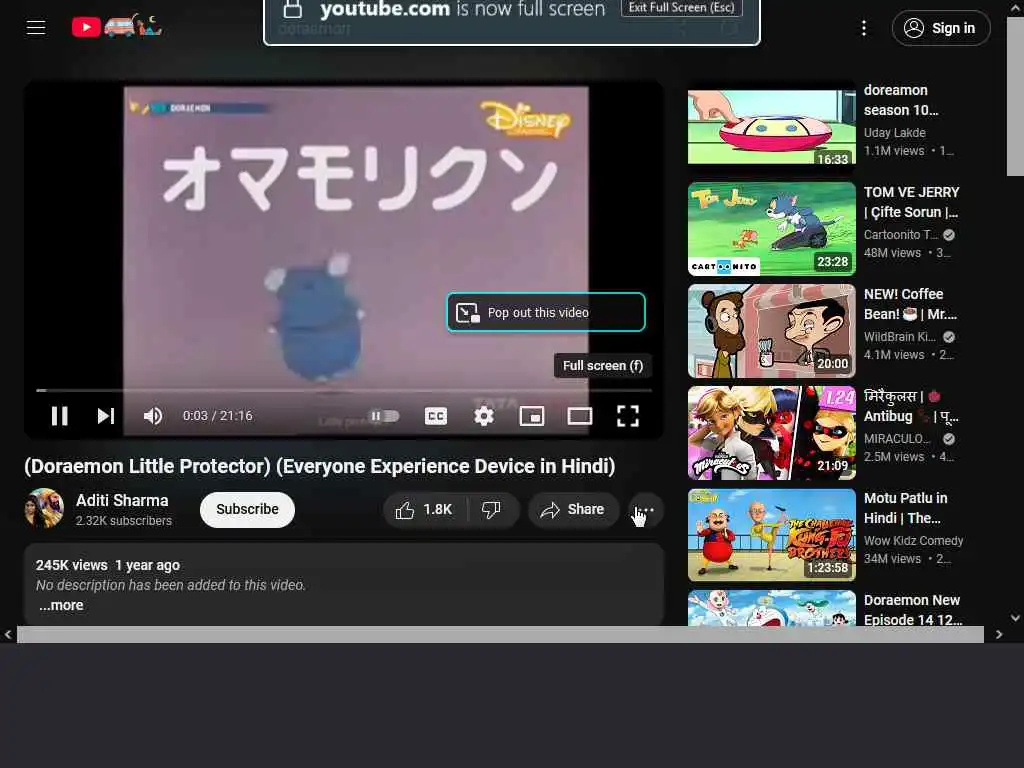Click the horizontal scrollbar track
1024x768 pixels.
click(500, 634)
